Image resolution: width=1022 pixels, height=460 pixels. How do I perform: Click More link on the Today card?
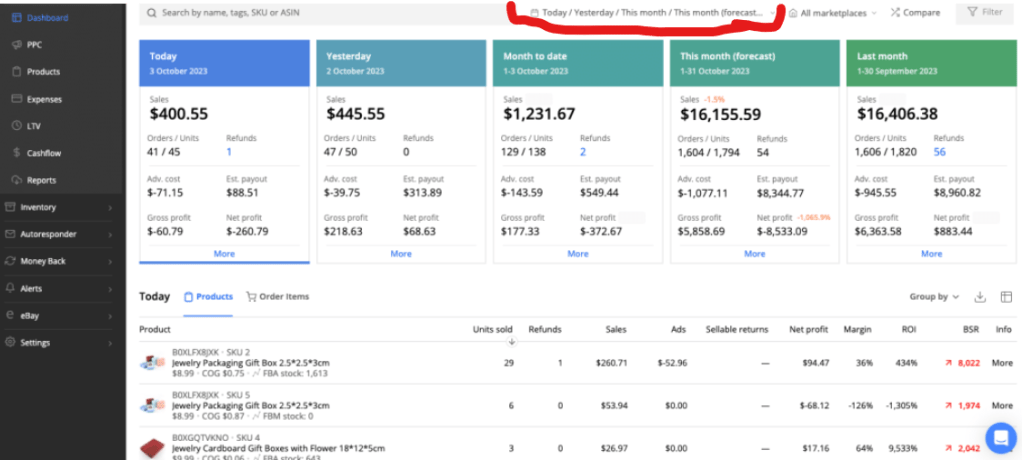(224, 254)
